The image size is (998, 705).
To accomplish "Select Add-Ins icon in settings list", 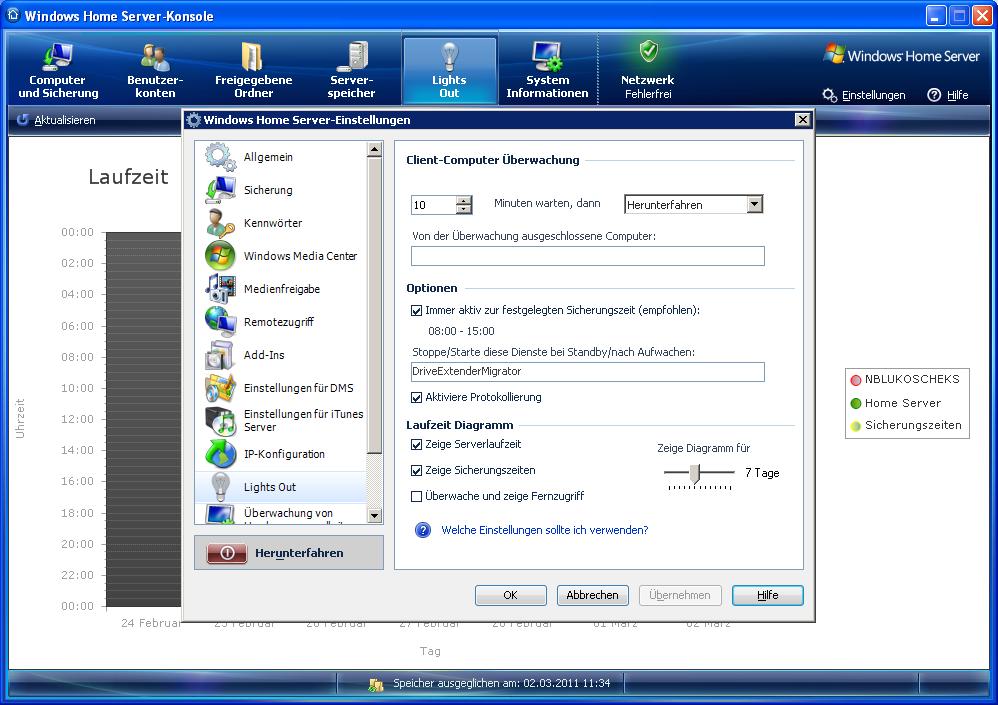I will point(220,355).
